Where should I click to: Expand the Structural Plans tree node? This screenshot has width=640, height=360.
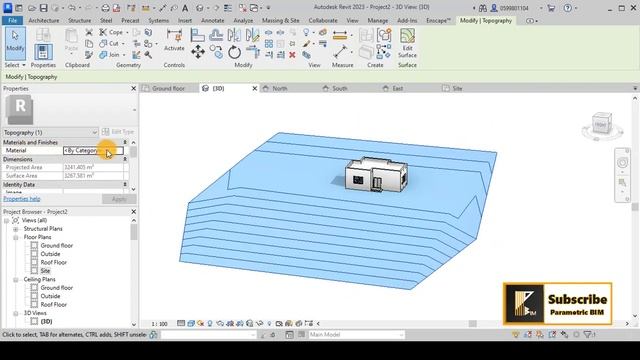[16, 229]
